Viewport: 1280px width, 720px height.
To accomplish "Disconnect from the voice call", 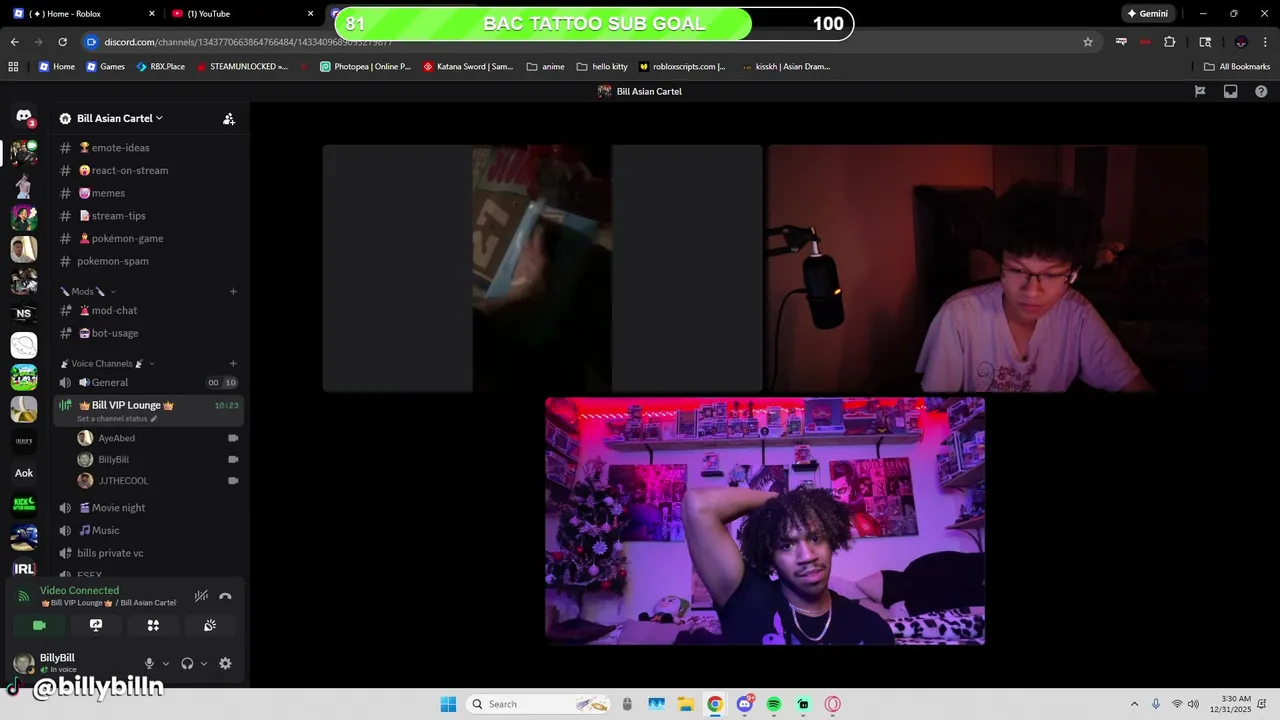I will click(x=225, y=596).
